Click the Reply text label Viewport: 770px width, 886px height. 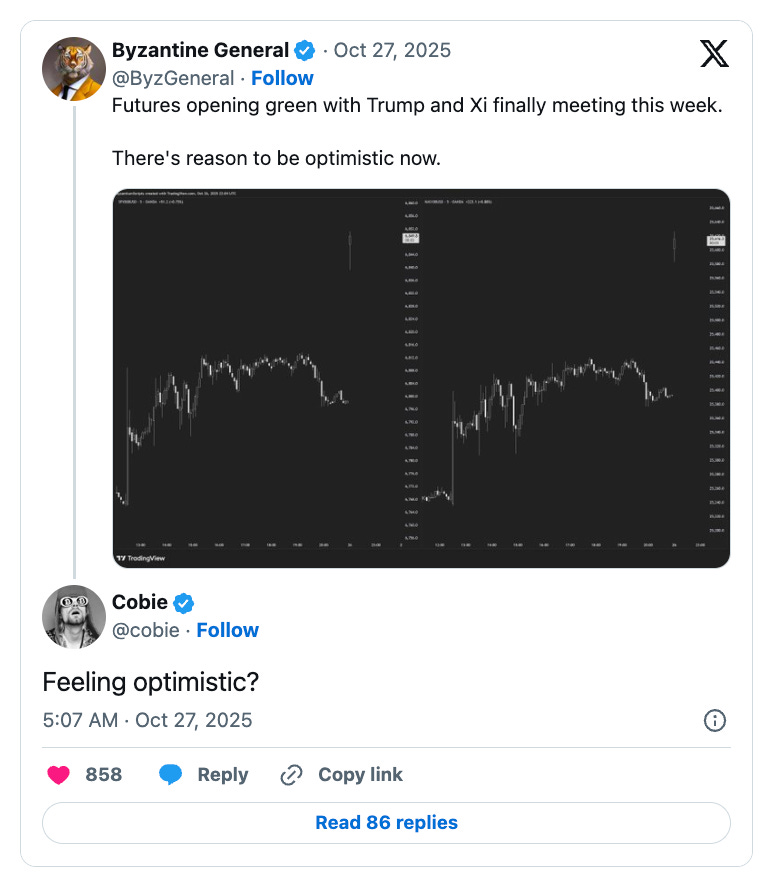223,775
